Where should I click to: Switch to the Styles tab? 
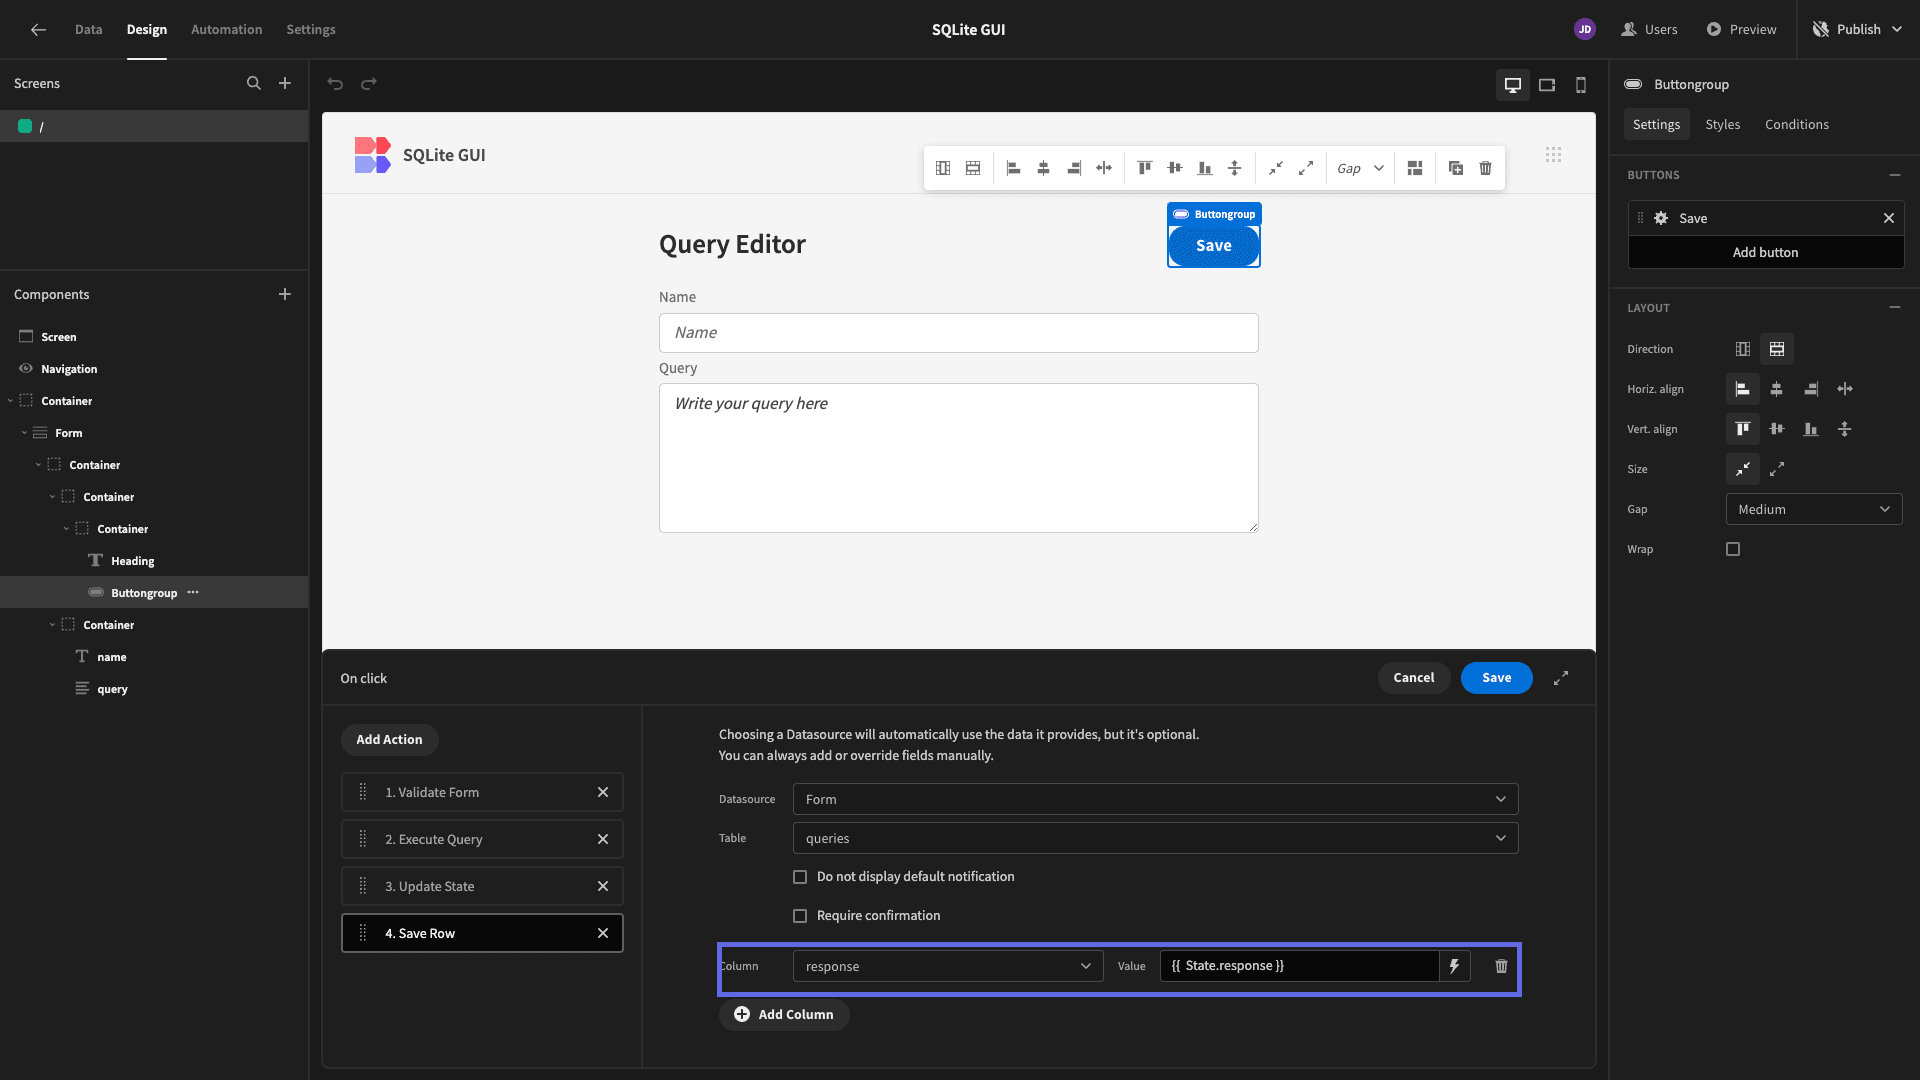coord(1722,124)
